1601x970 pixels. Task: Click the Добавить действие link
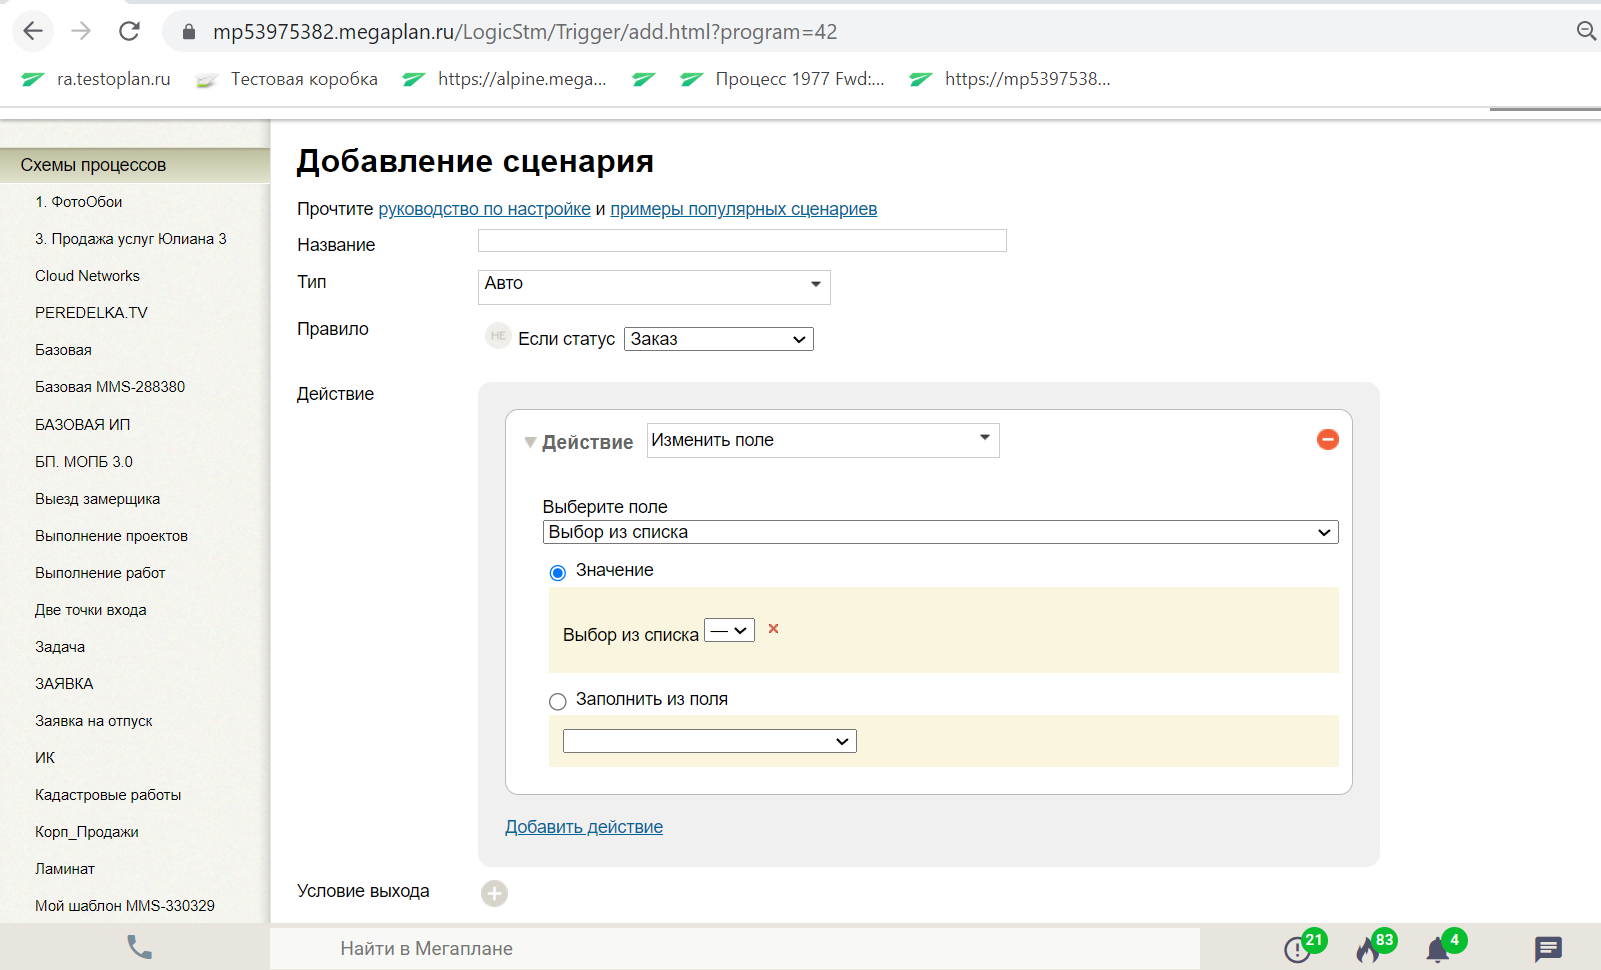(584, 827)
